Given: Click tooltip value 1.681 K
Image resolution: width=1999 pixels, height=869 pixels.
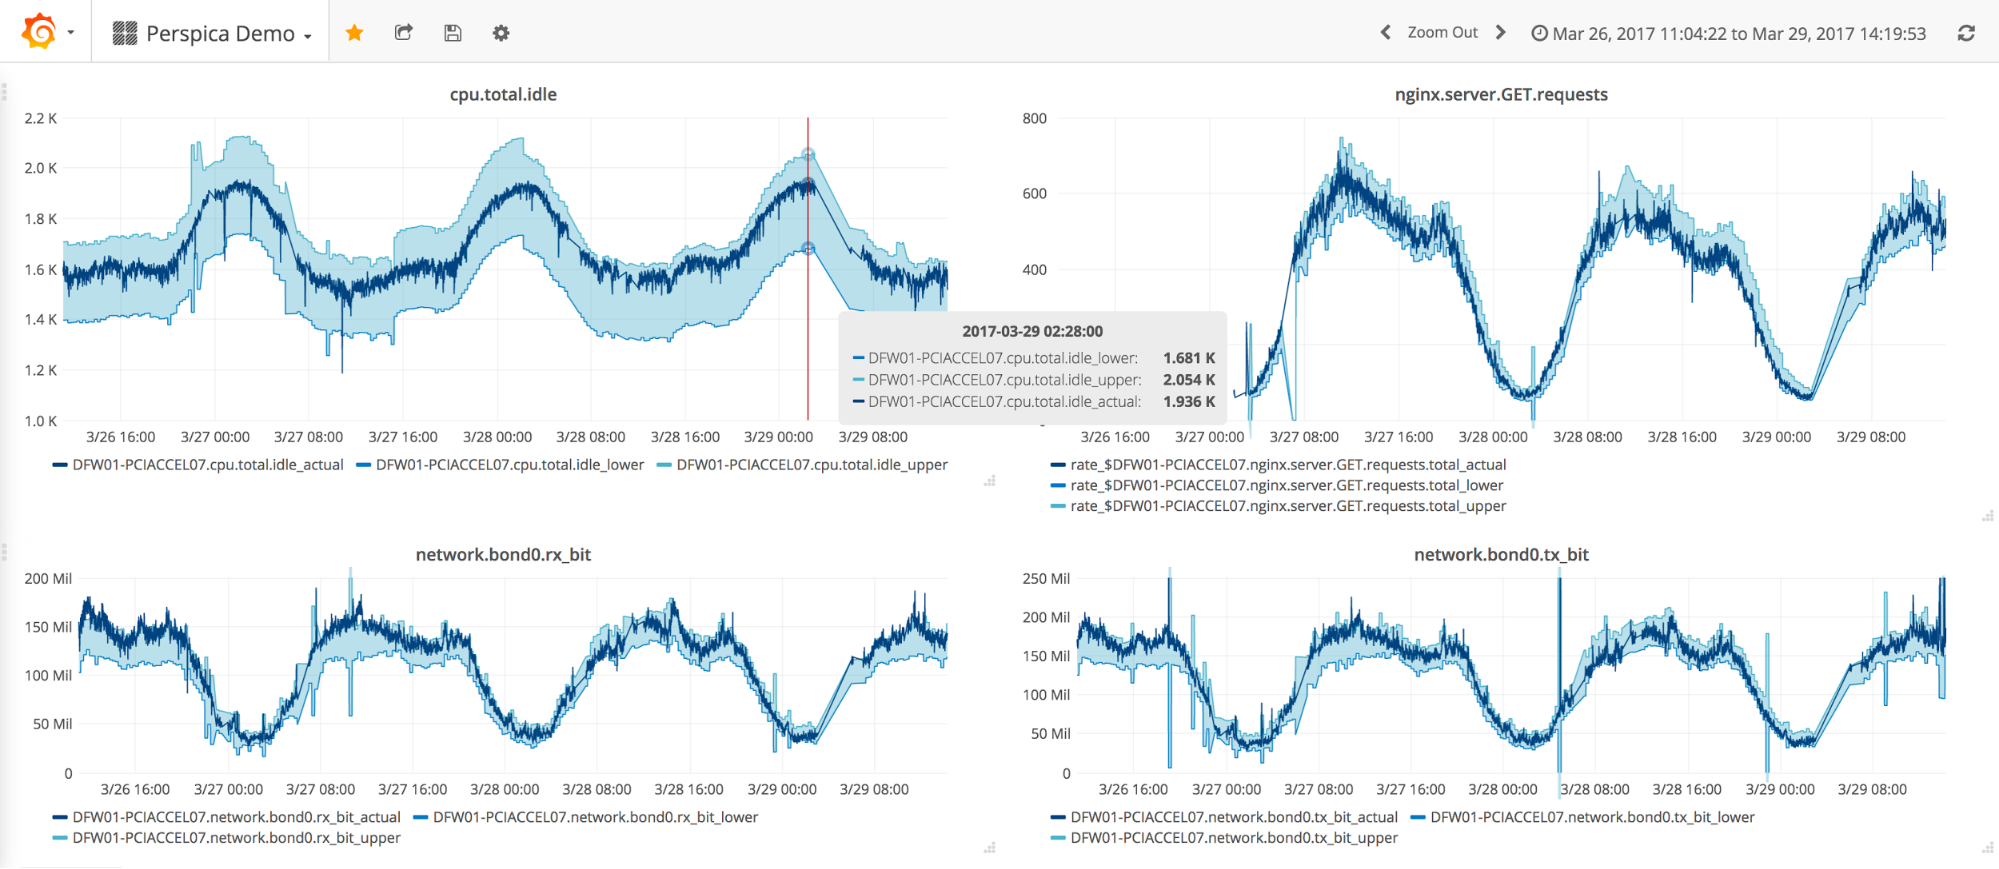Looking at the screenshot, I should [x=1189, y=358].
